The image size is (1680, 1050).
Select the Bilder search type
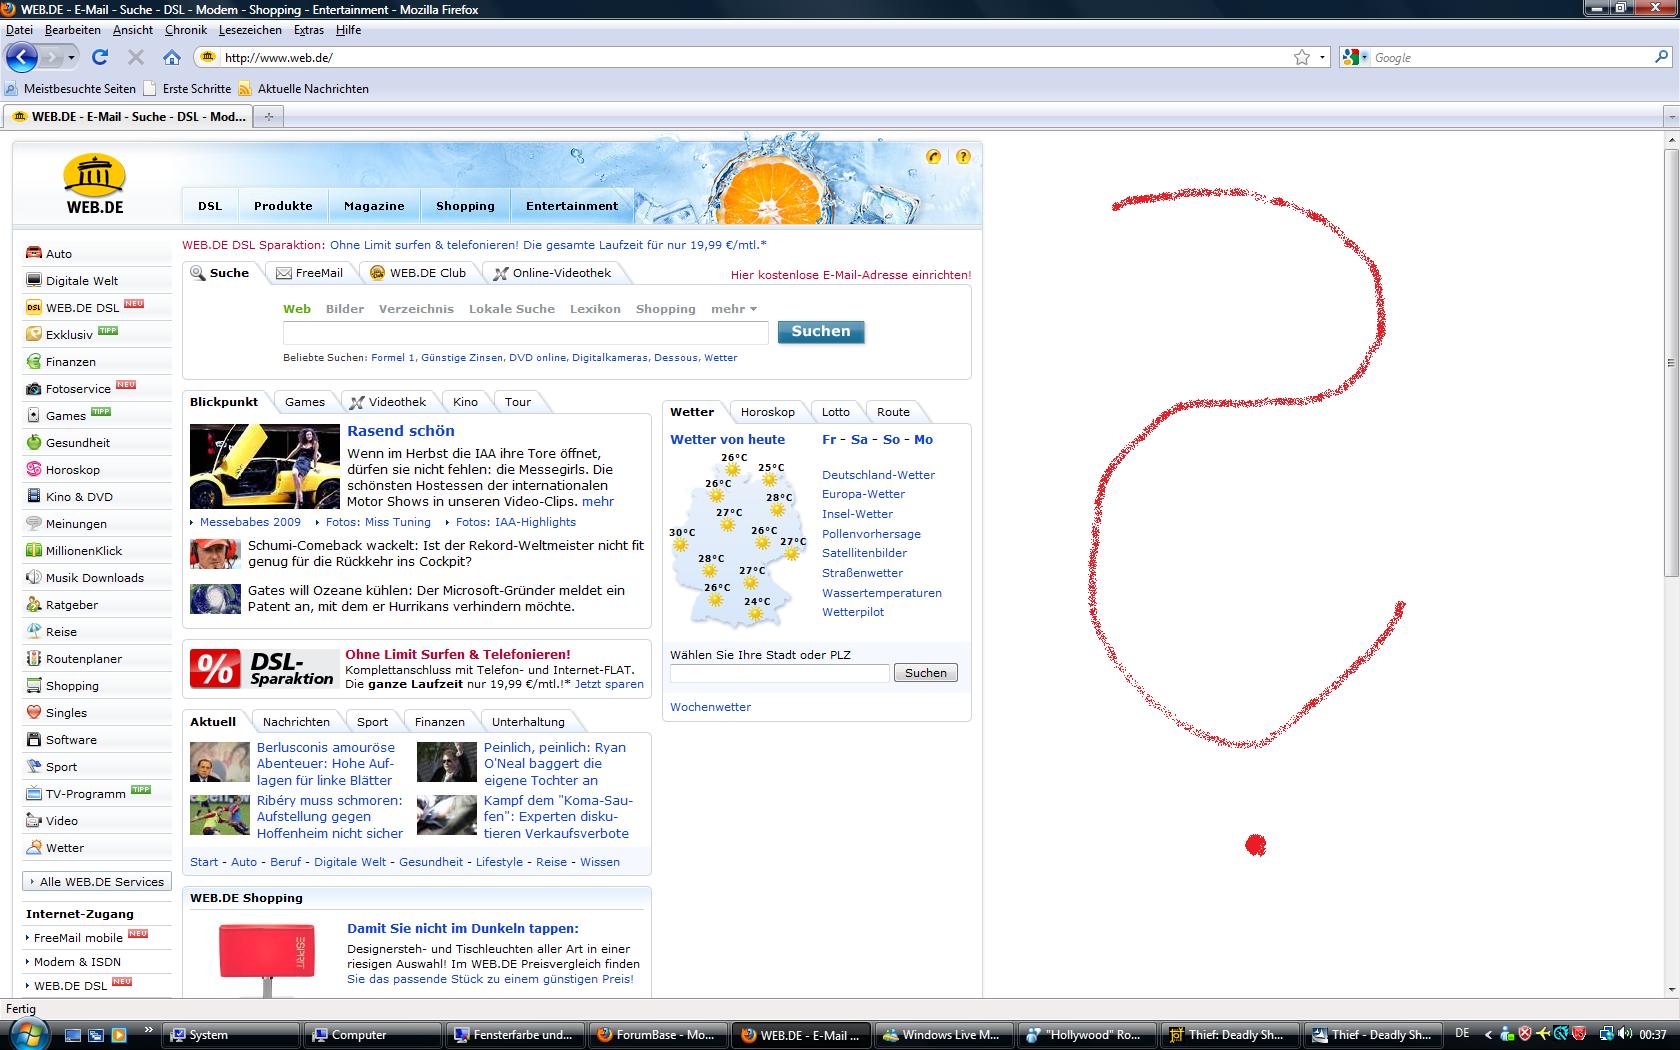click(345, 309)
